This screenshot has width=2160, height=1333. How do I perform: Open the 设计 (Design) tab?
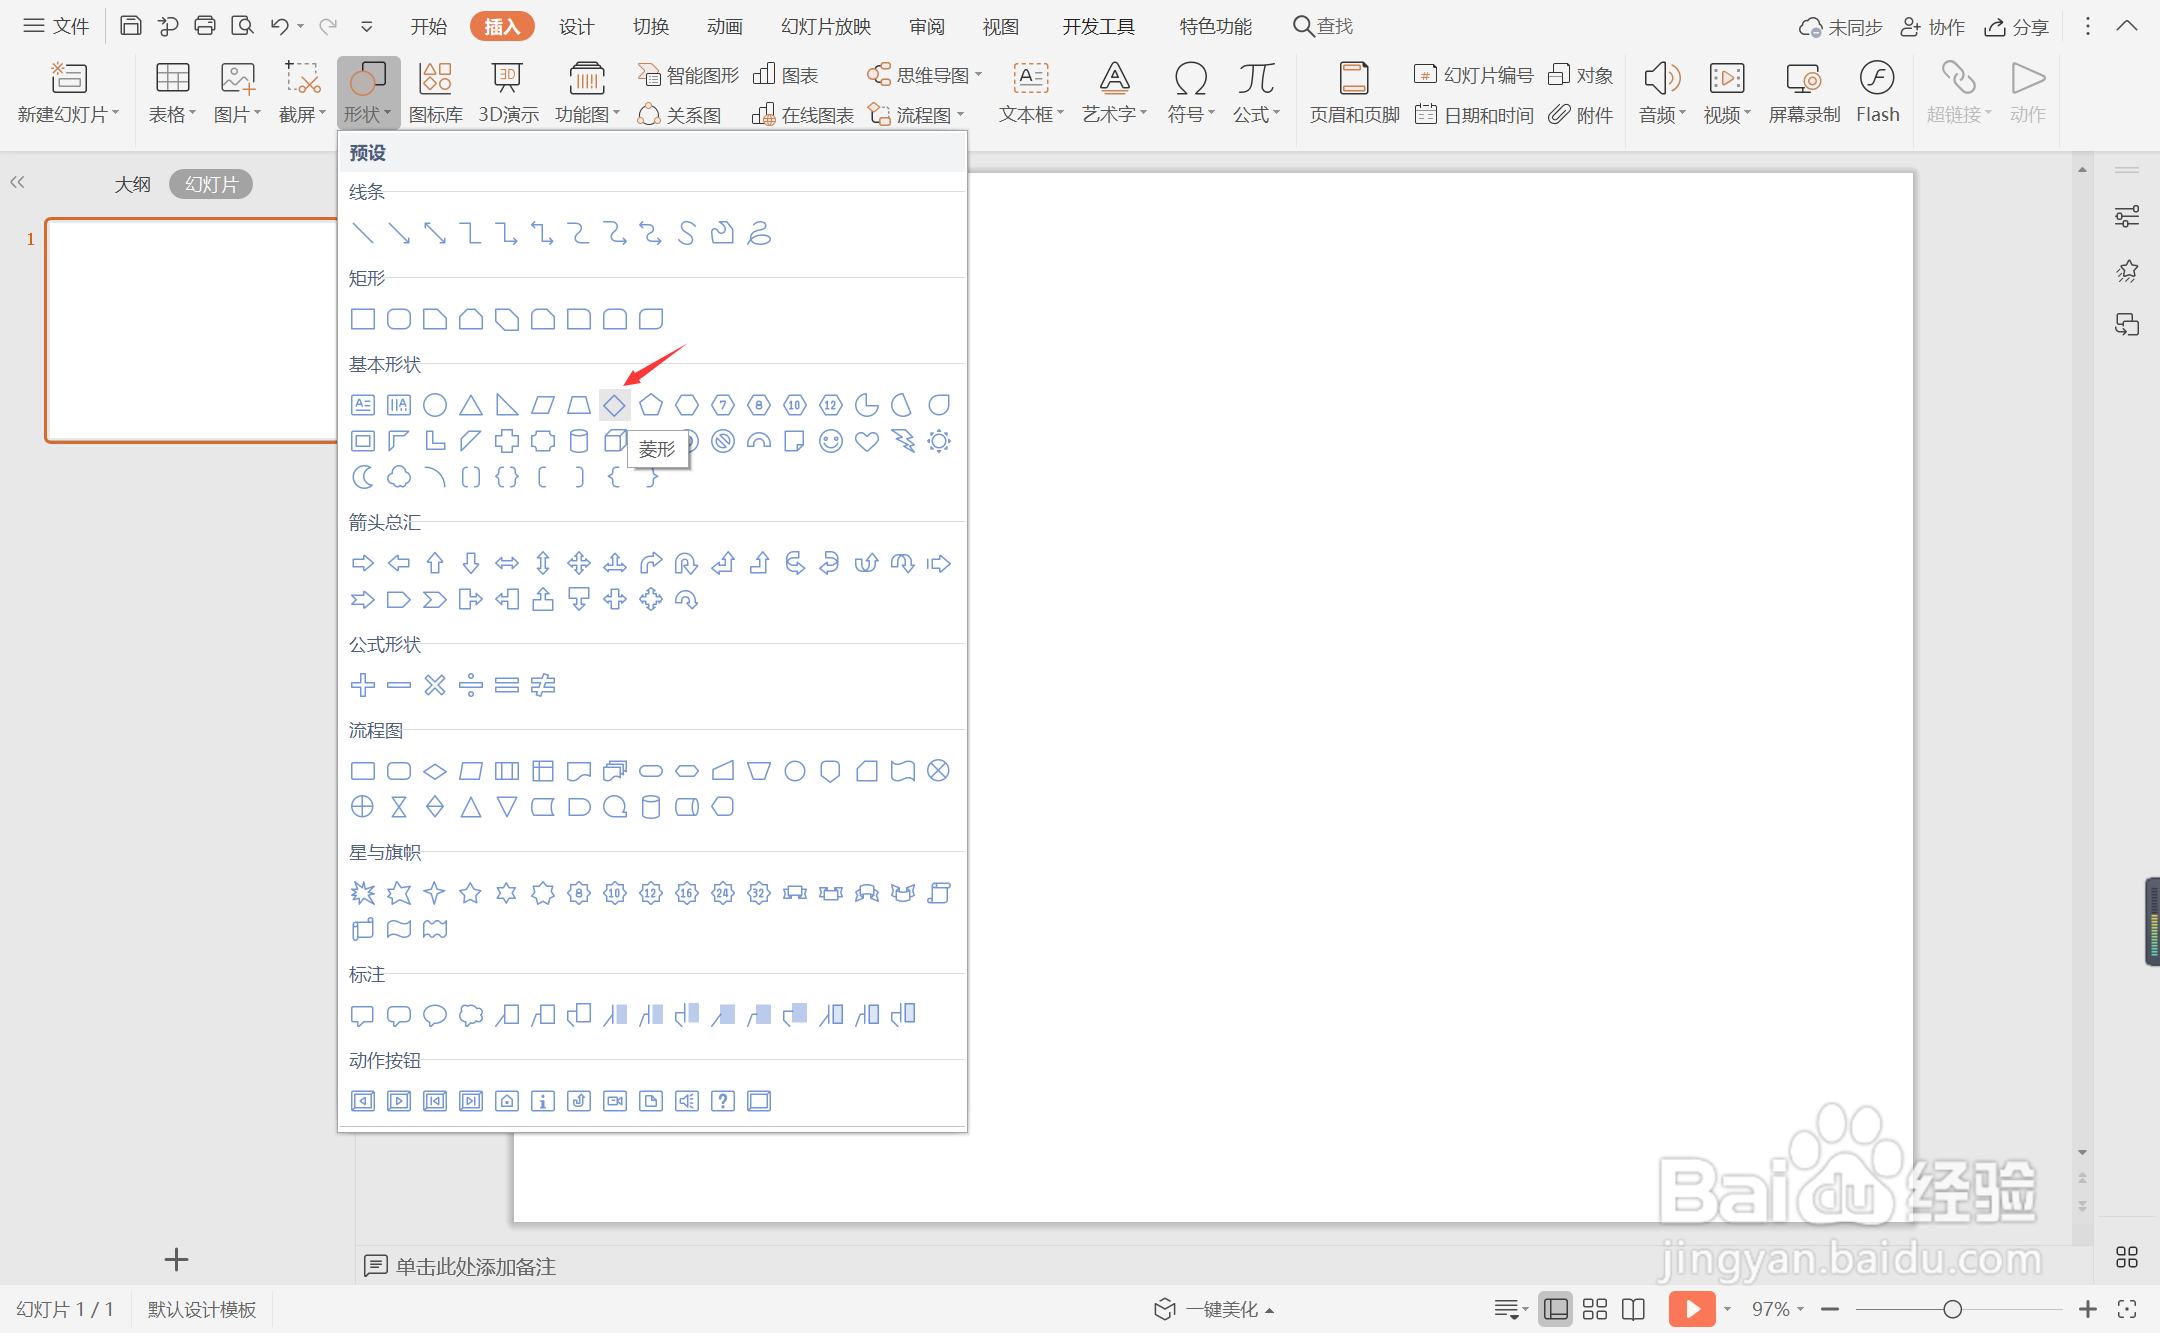coord(576,26)
